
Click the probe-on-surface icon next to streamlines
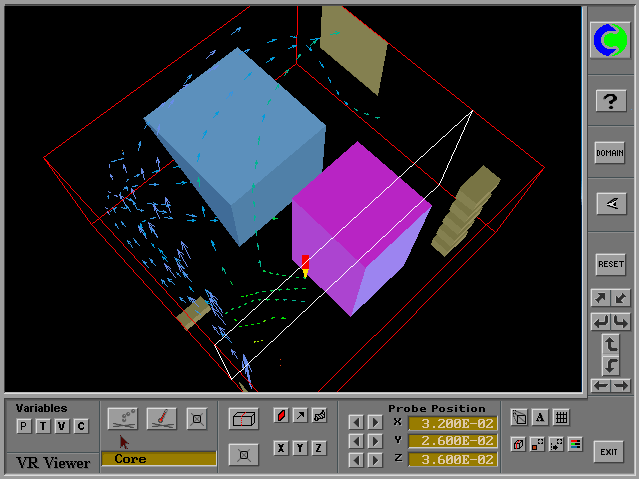point(162,418)
